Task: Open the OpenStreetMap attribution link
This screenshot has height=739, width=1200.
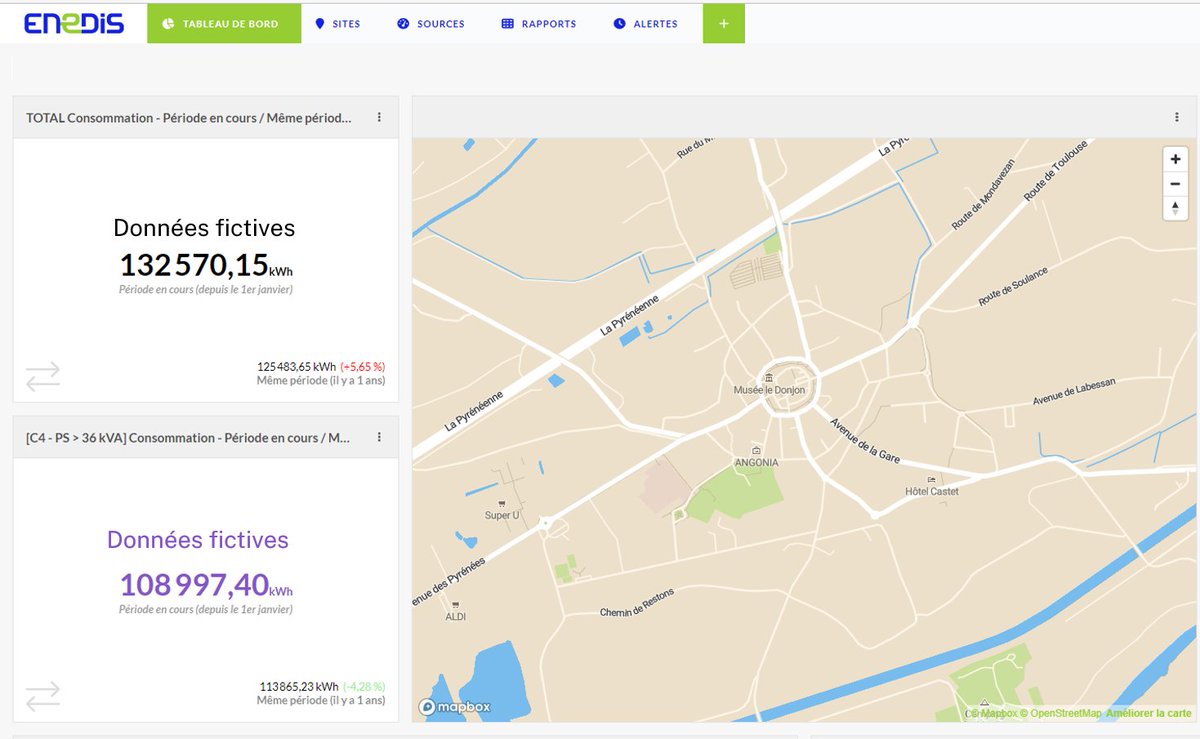Action: point(1061,713)
